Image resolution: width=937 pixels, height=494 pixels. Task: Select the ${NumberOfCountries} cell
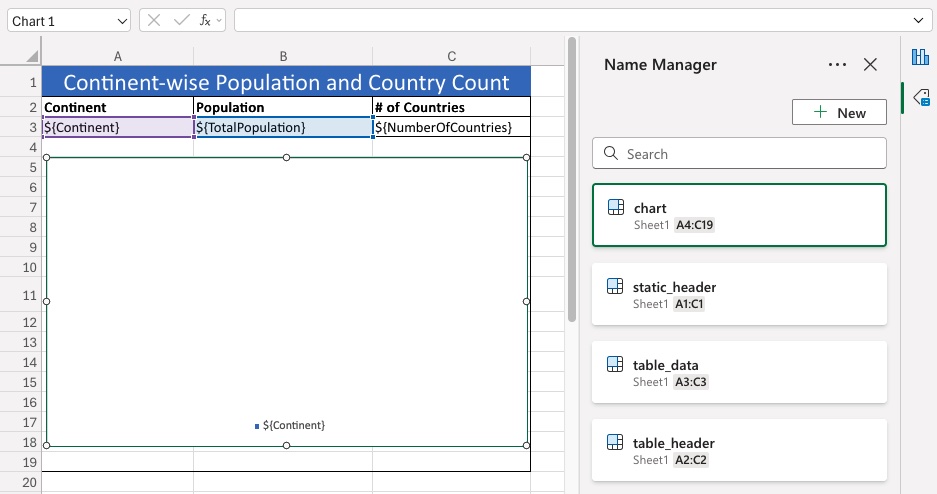[x=452, y=127]
